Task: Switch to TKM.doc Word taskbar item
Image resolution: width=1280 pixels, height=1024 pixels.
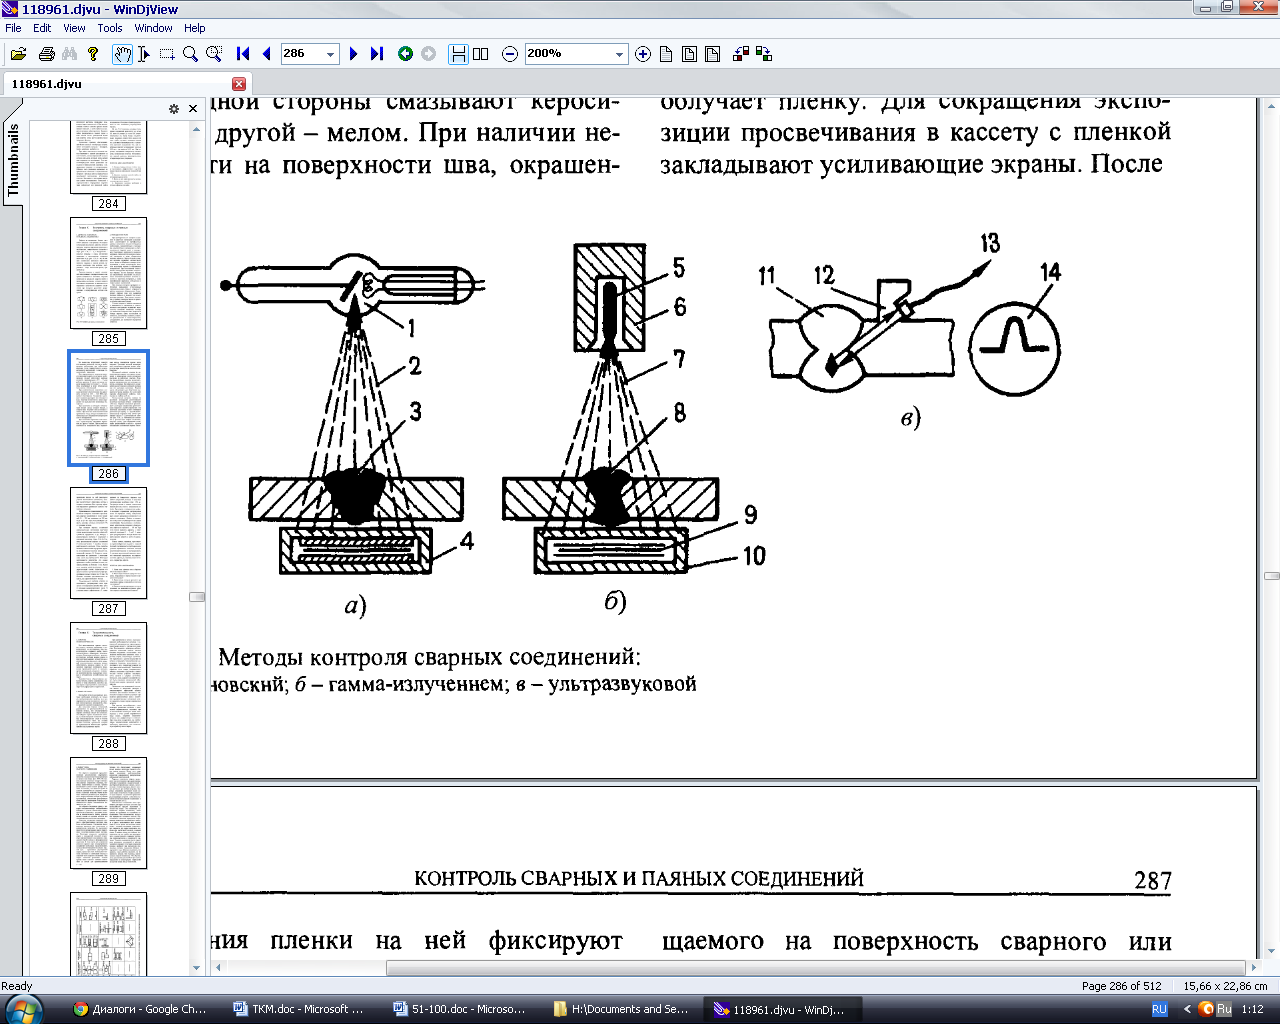Action: 300,1010
